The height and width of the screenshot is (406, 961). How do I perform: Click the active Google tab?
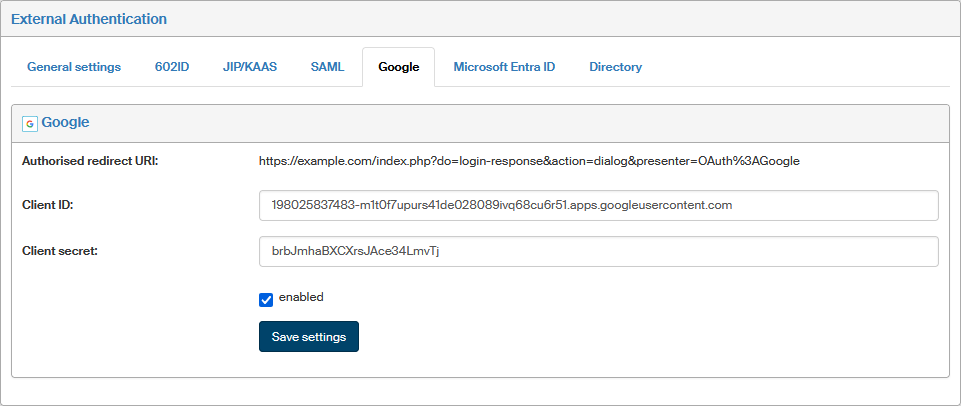[x=398, y=67]
